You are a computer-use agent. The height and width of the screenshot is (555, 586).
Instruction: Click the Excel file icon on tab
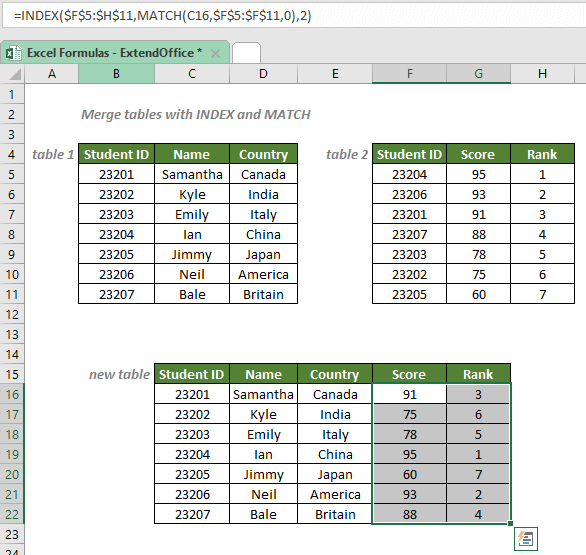click(x=13, y=53)
